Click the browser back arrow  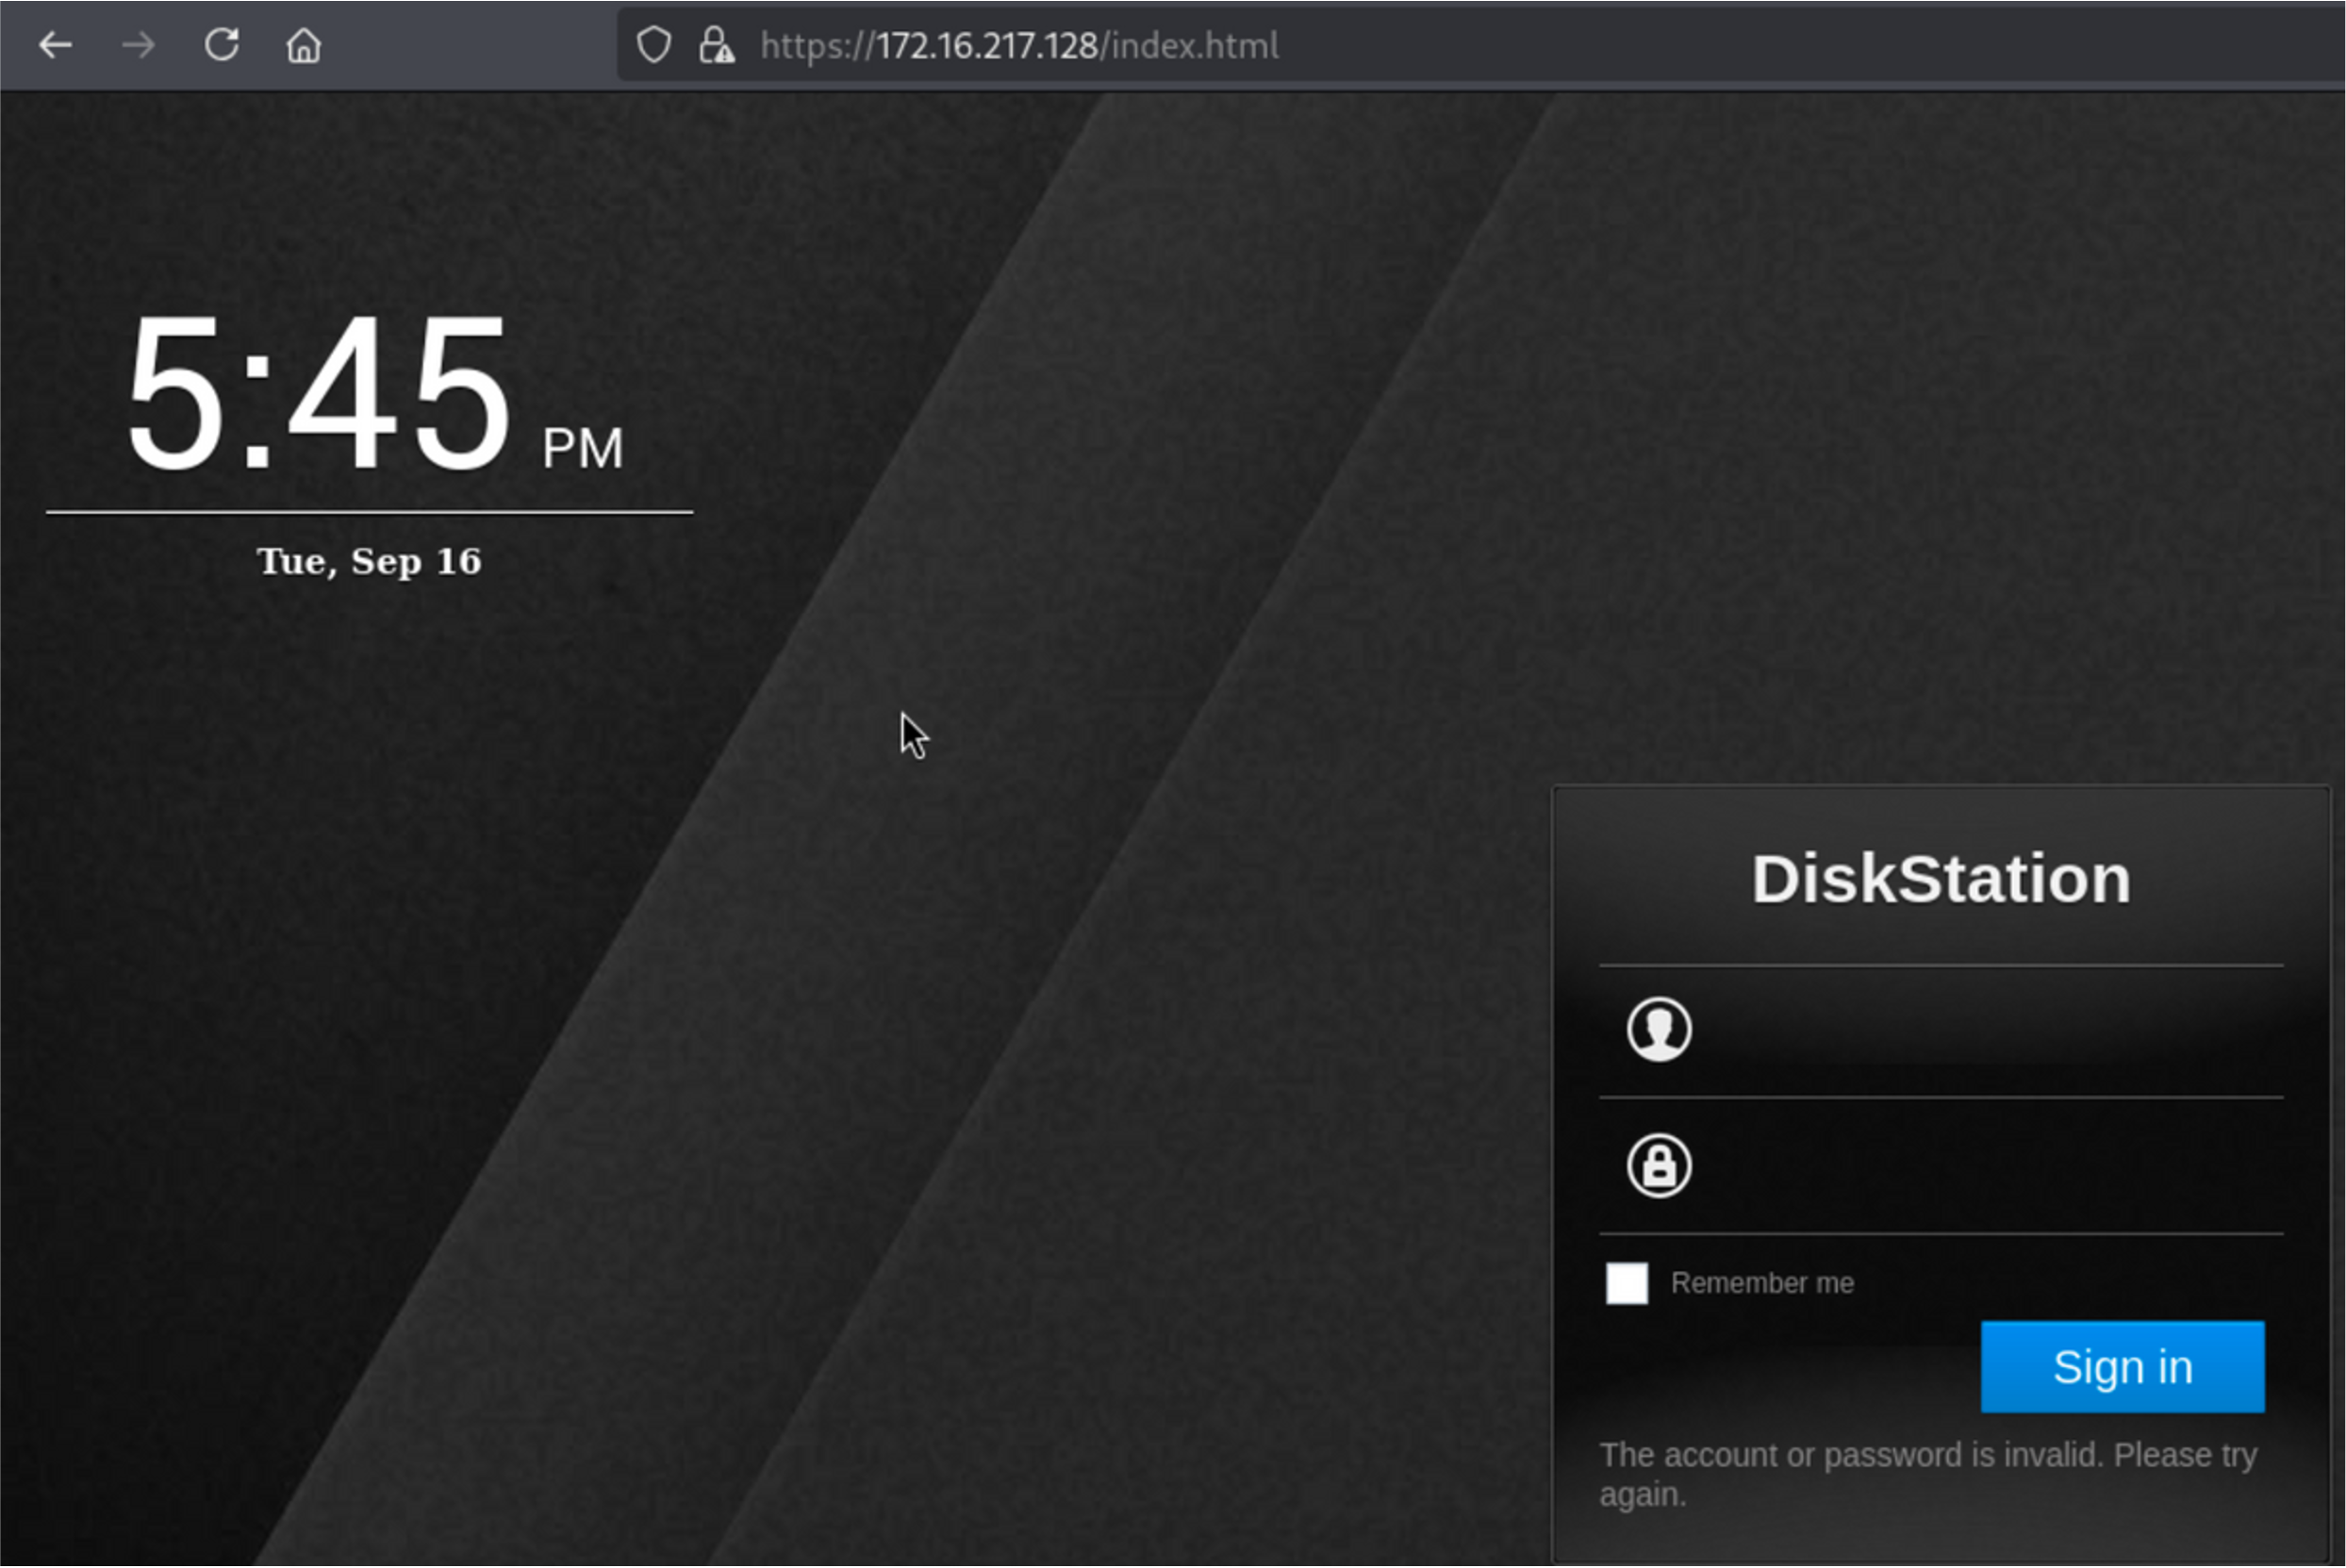coord(56,45)
